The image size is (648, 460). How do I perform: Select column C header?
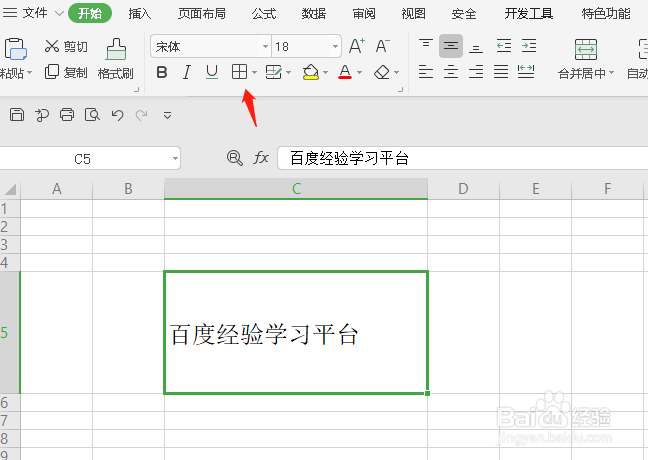[296, 189]
